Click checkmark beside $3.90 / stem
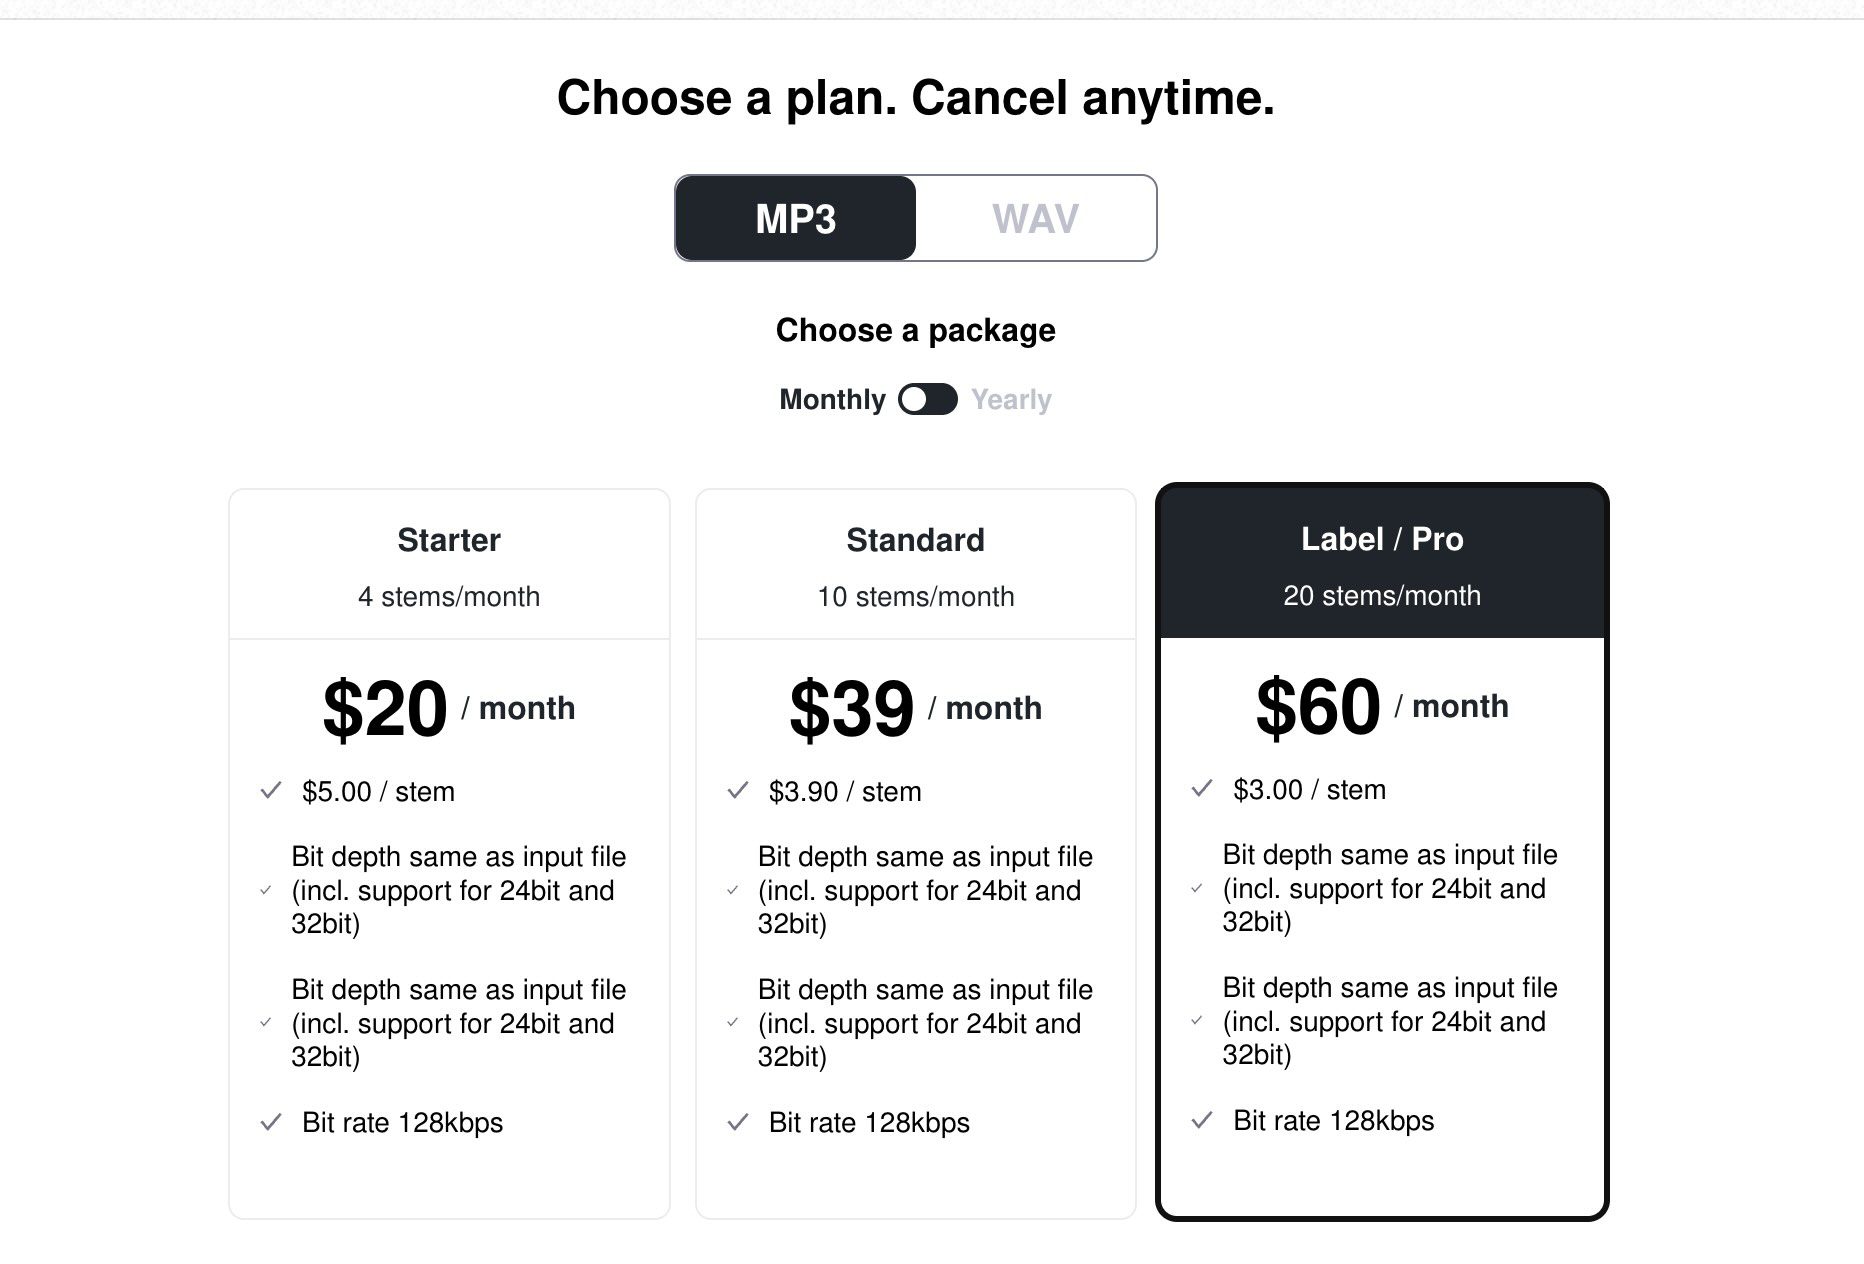 point(737,791)
